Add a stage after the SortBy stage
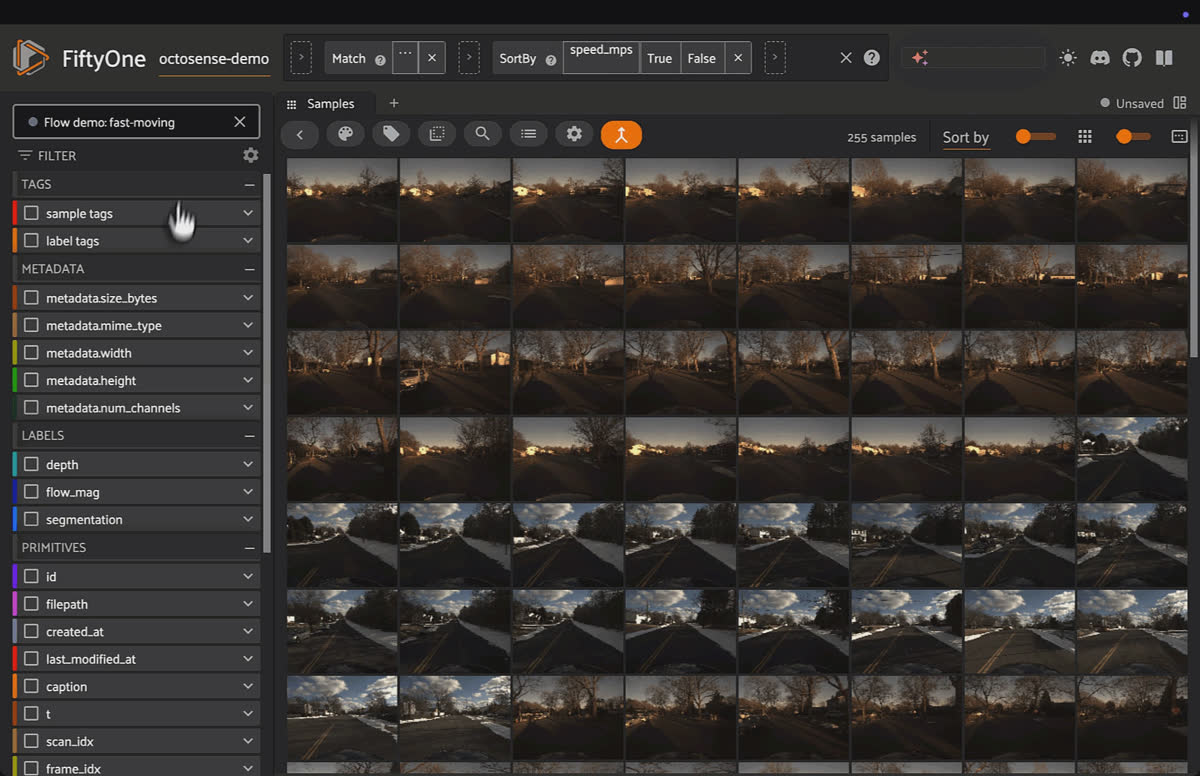Viewport: 1200px width, 776px height. (x=775, y=58)
